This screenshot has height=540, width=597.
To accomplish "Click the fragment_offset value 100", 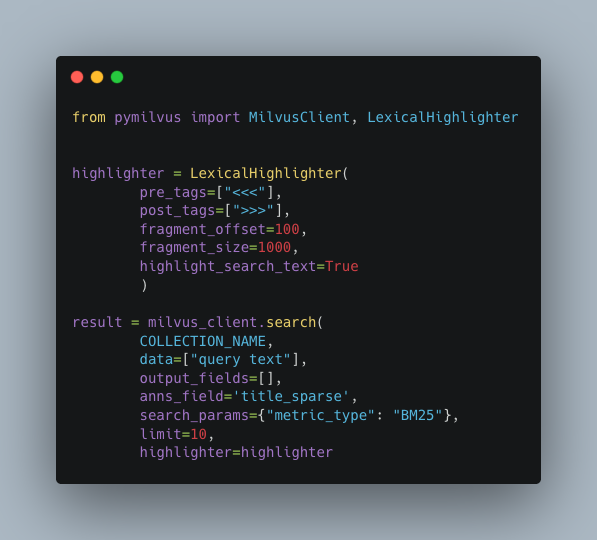I will (x=287, y=229).
